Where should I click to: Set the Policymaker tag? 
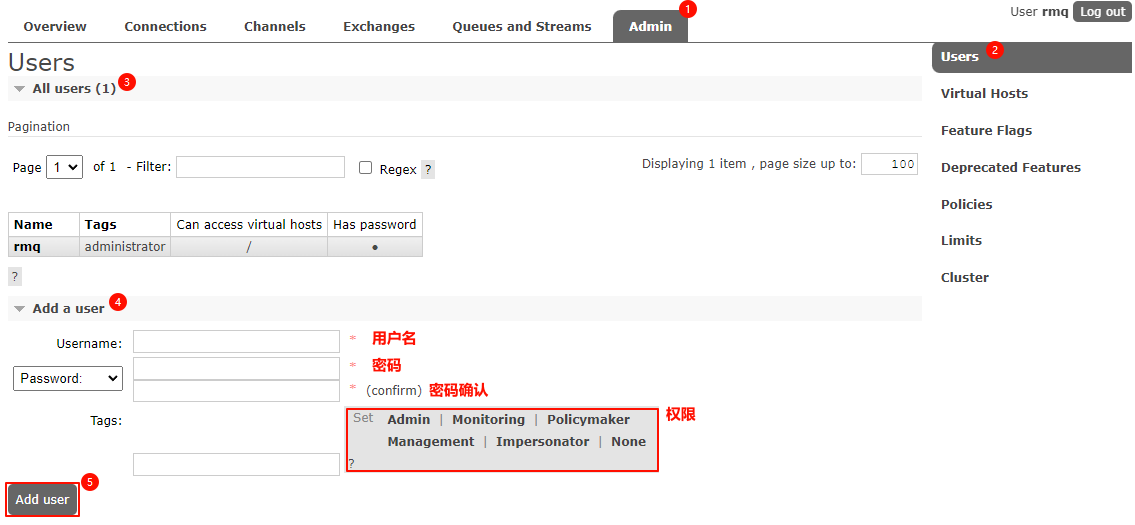point(588,419)
